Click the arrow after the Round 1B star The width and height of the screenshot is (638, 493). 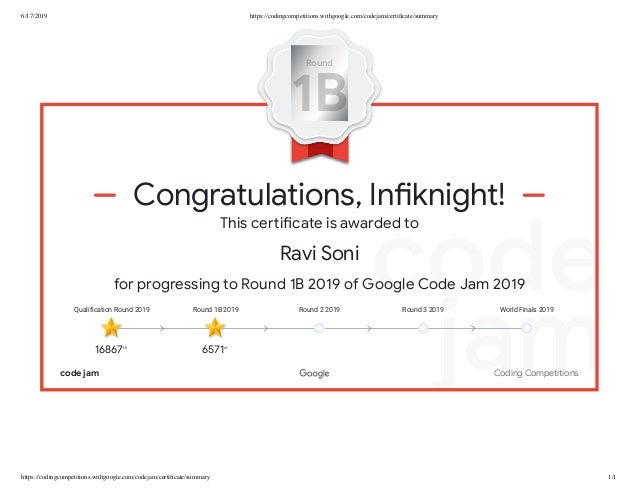(x=266, y=328)
